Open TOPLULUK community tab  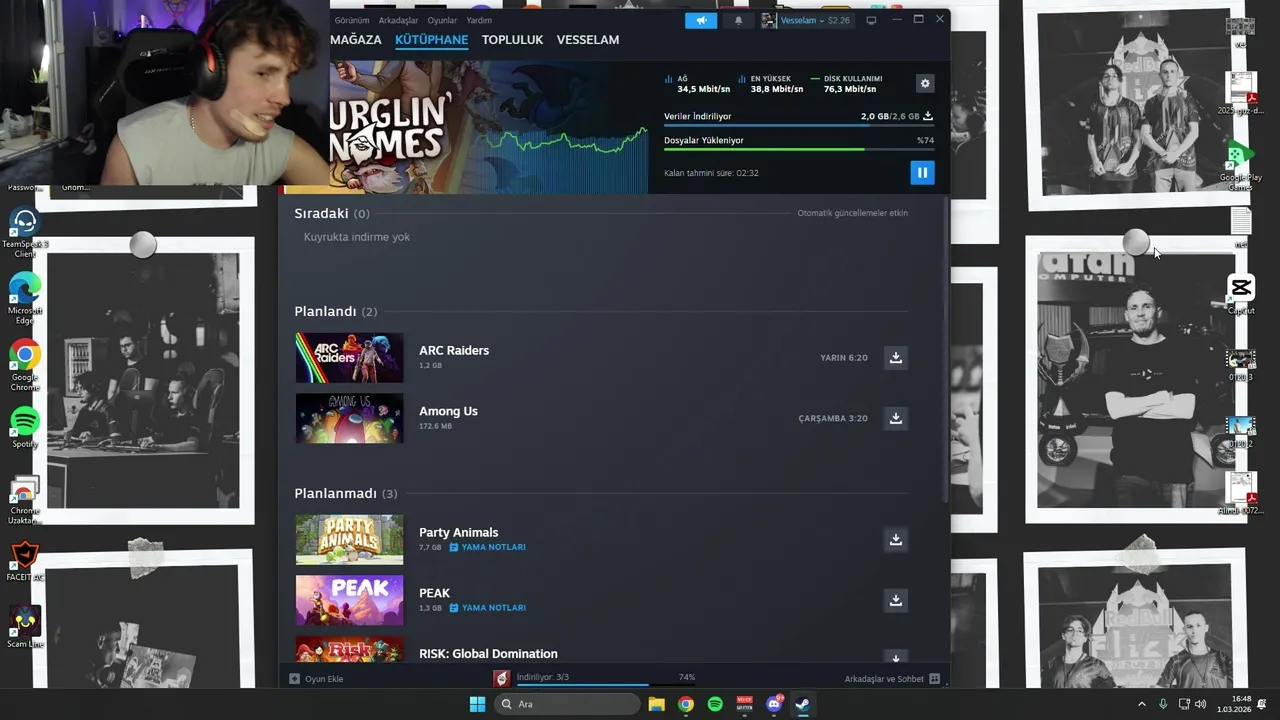tap(512, 40)
